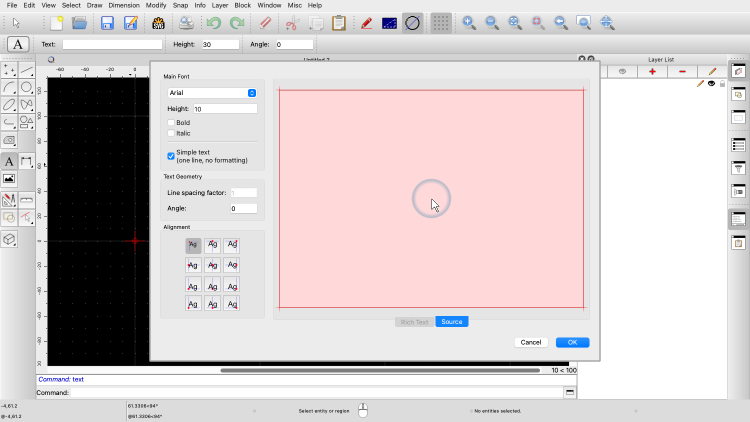
Task: Click the Paste clipboard icon
Action: [339, 22]
